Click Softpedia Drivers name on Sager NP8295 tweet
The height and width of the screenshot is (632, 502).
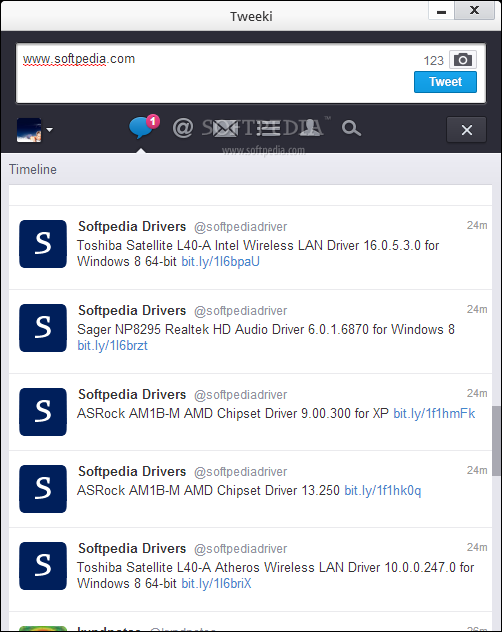(x=132, y=310)
